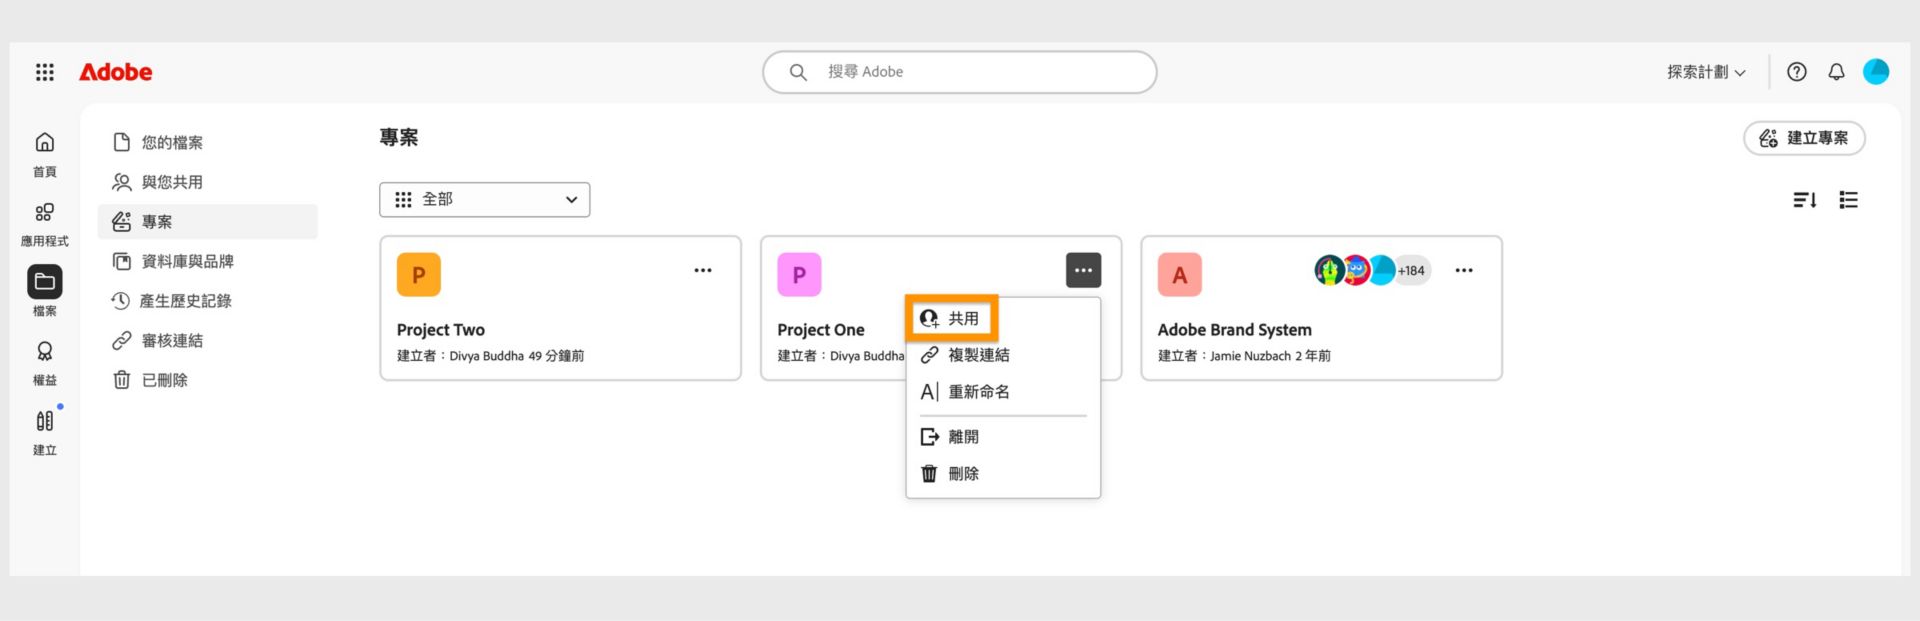
Task: Switch to list view icon
Action: pos(1848,200)
